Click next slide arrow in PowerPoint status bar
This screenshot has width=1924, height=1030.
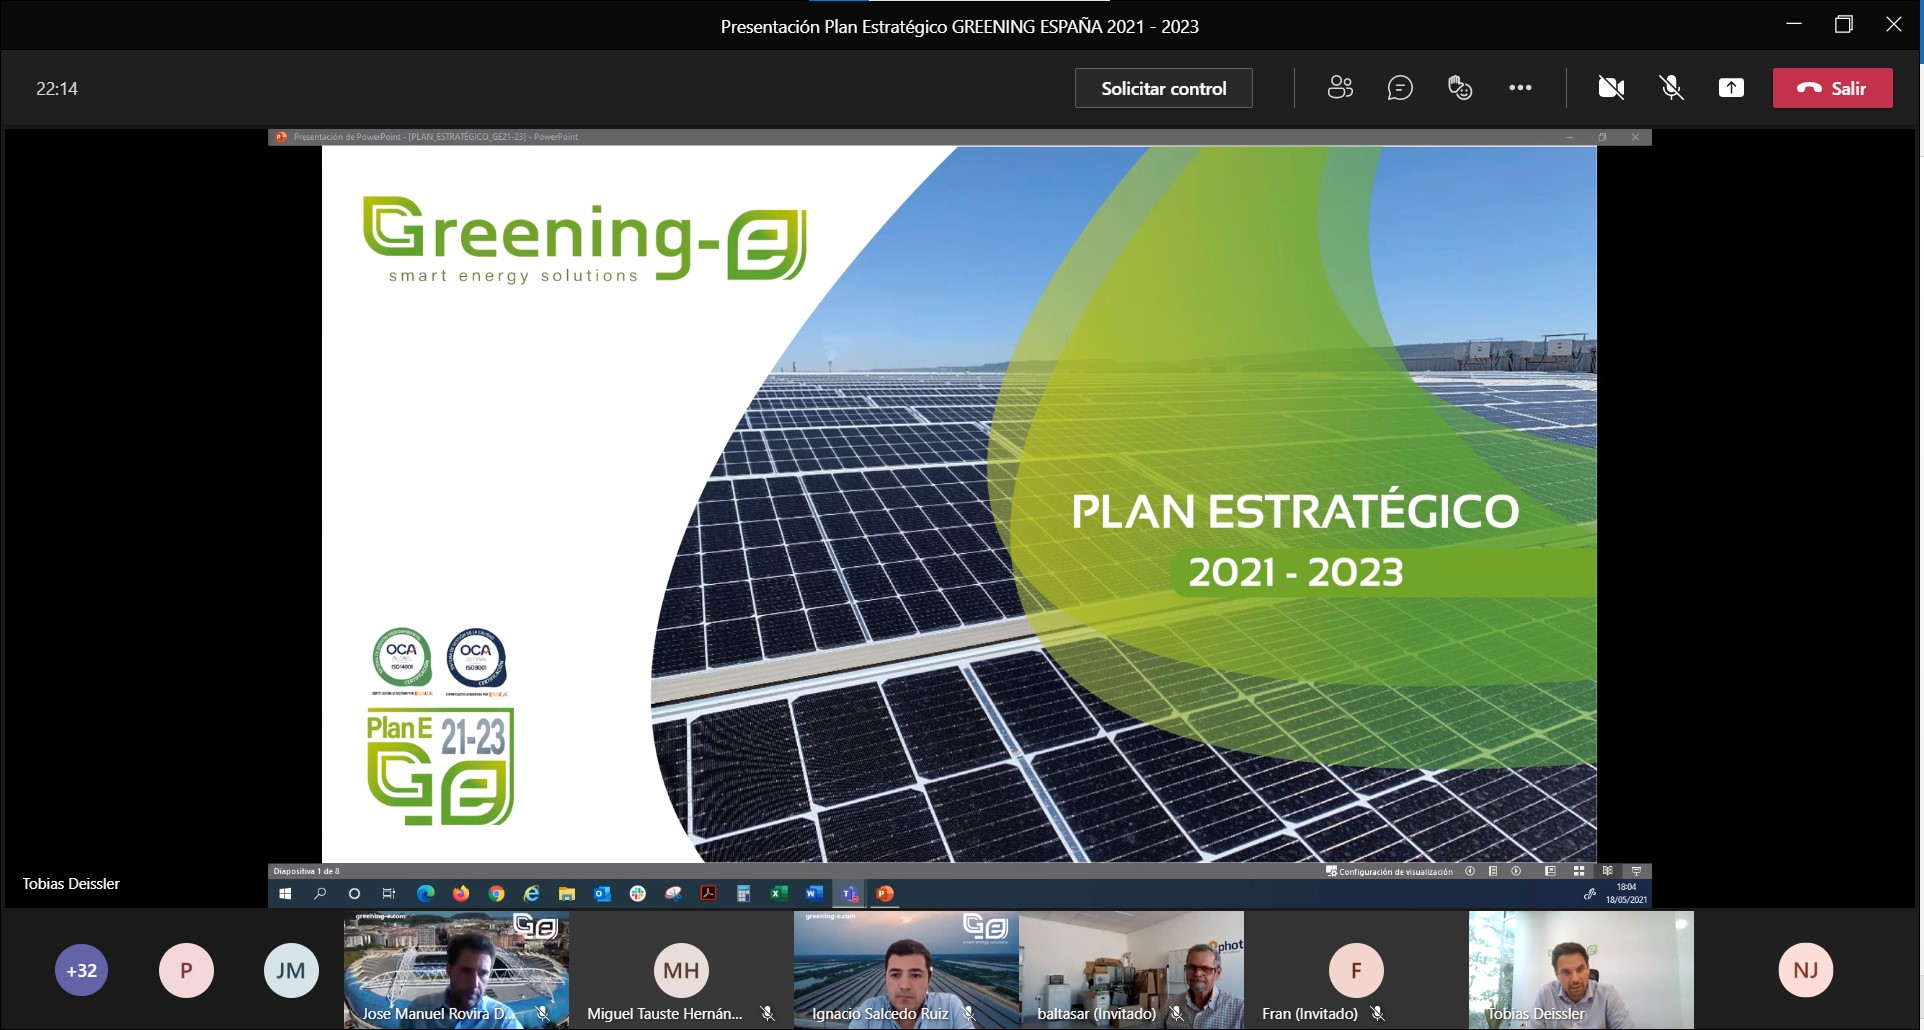pyautogui.click(x=1516, y=871)
